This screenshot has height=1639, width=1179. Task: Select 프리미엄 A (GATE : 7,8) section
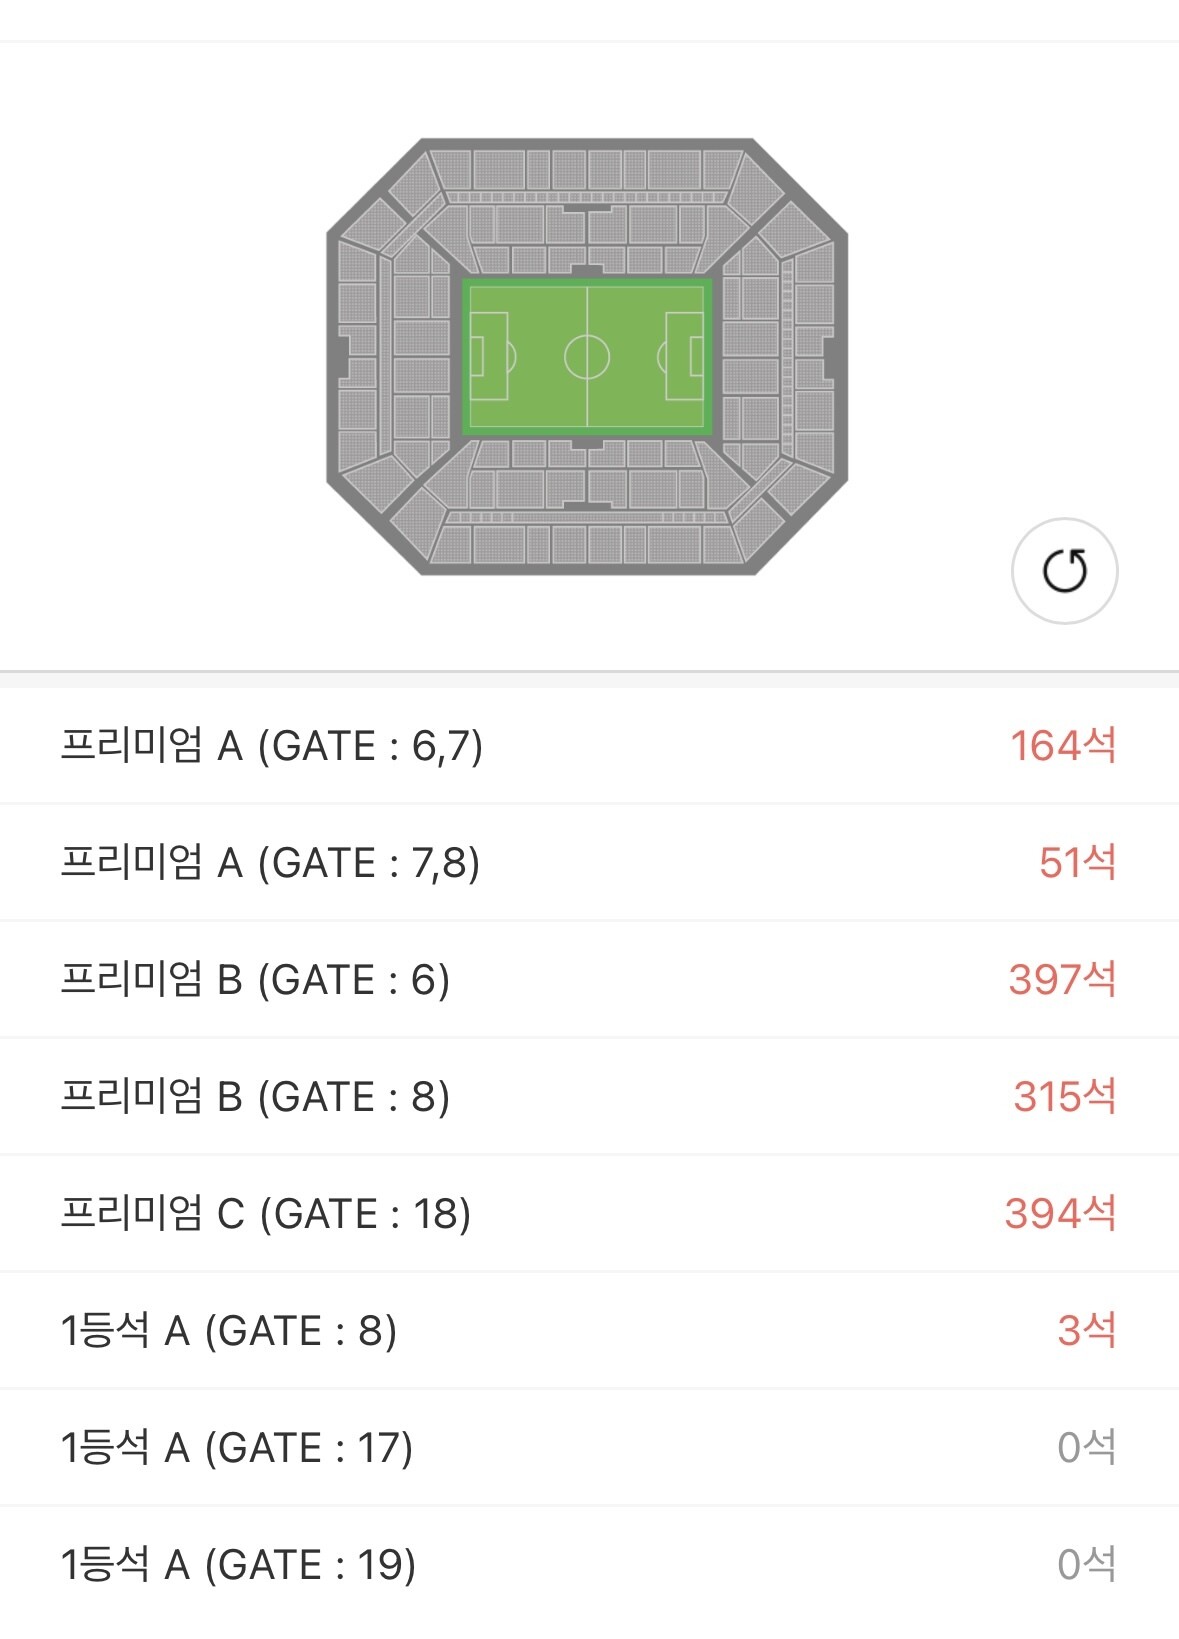[270, 863]
